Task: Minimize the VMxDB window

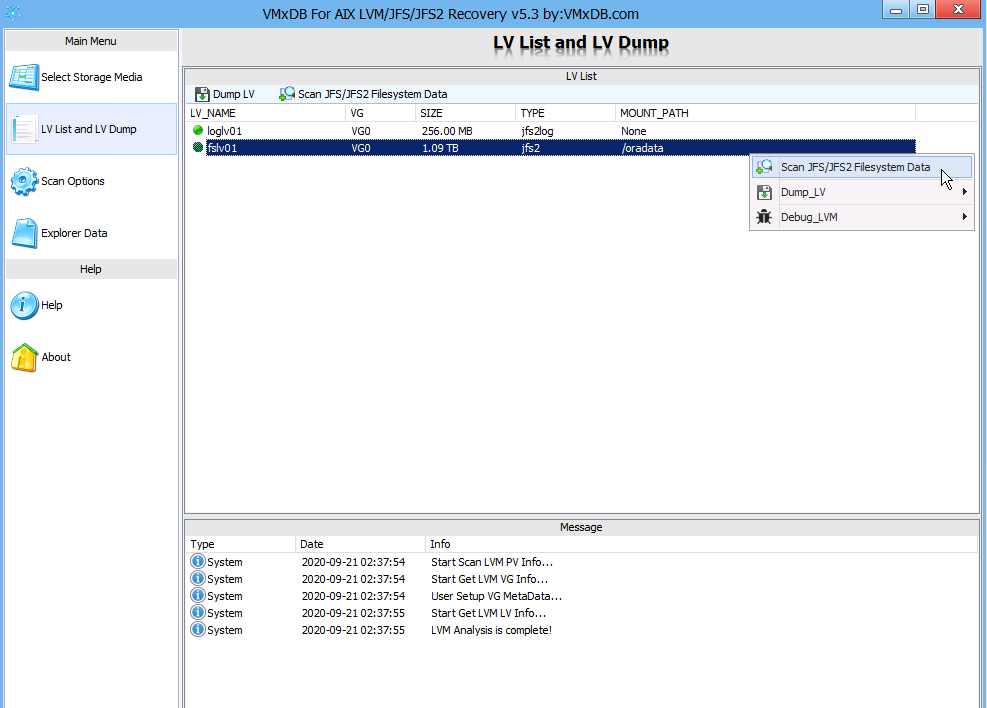Action: coord(896,9)
